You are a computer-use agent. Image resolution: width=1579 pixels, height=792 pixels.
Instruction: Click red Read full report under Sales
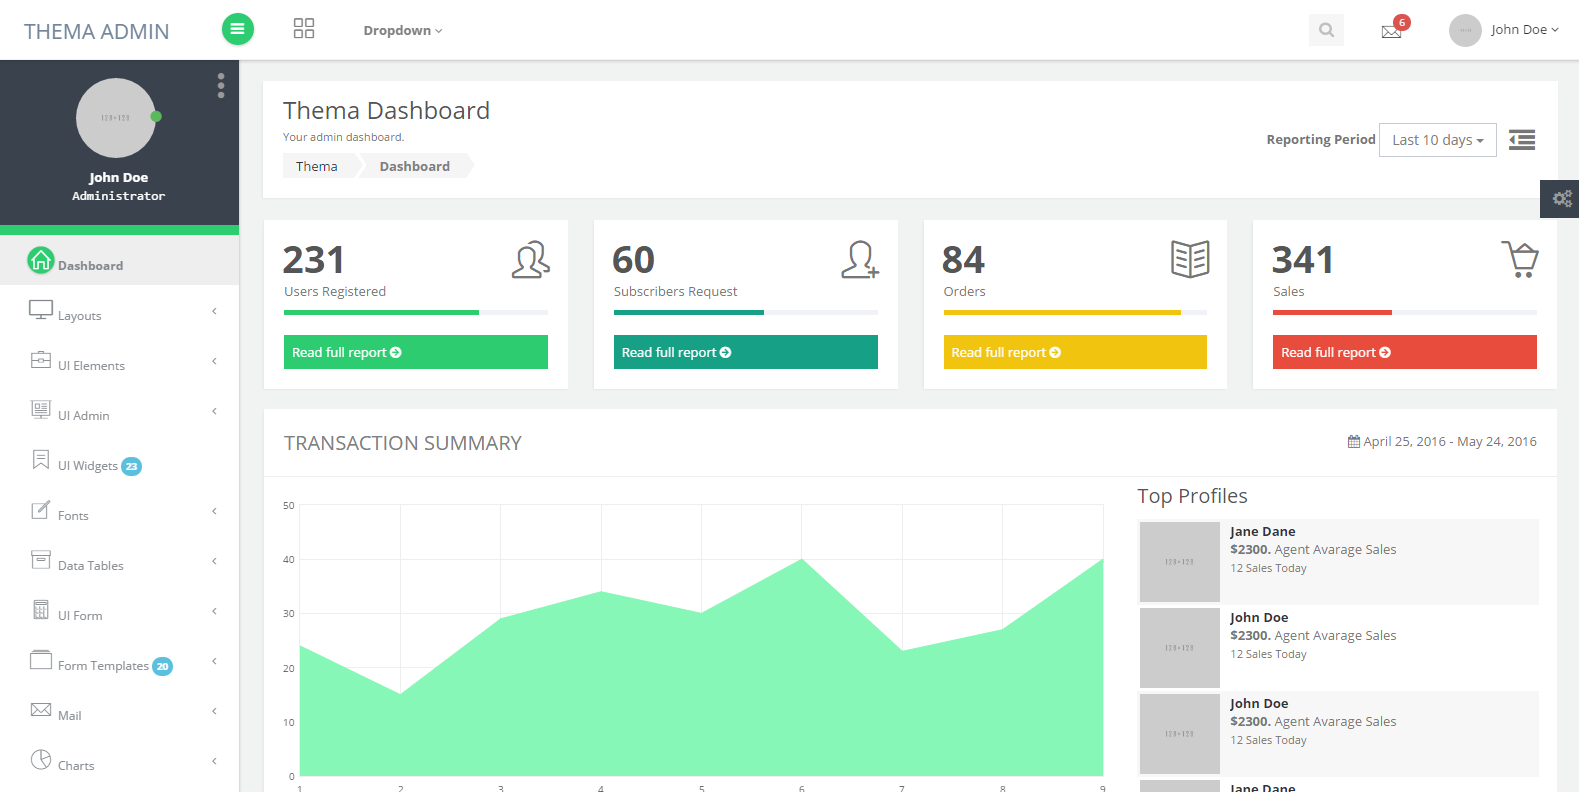pos(1404,352)
